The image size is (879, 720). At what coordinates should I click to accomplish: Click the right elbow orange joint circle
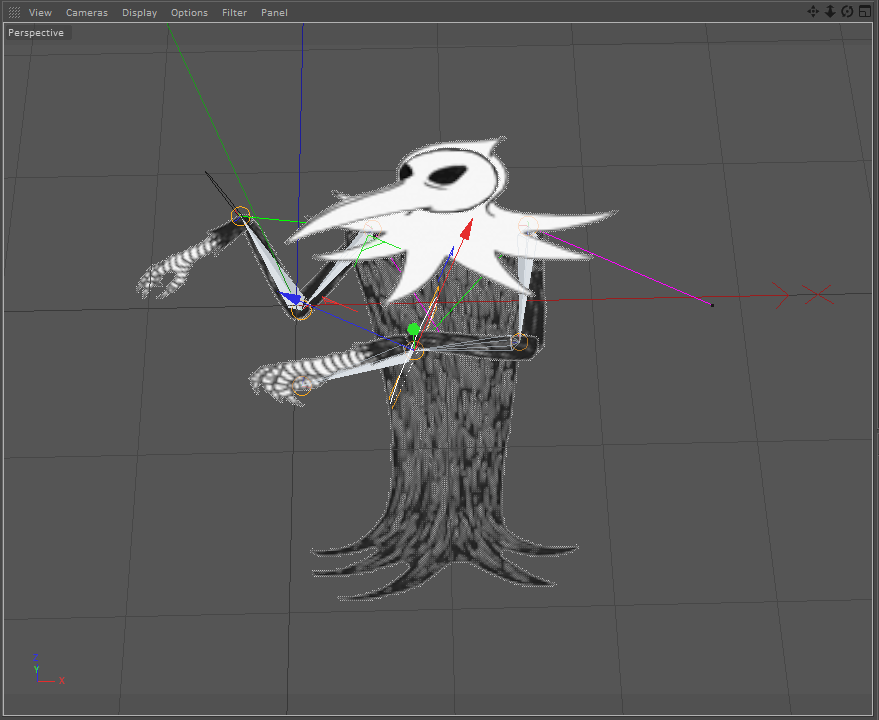519,341
